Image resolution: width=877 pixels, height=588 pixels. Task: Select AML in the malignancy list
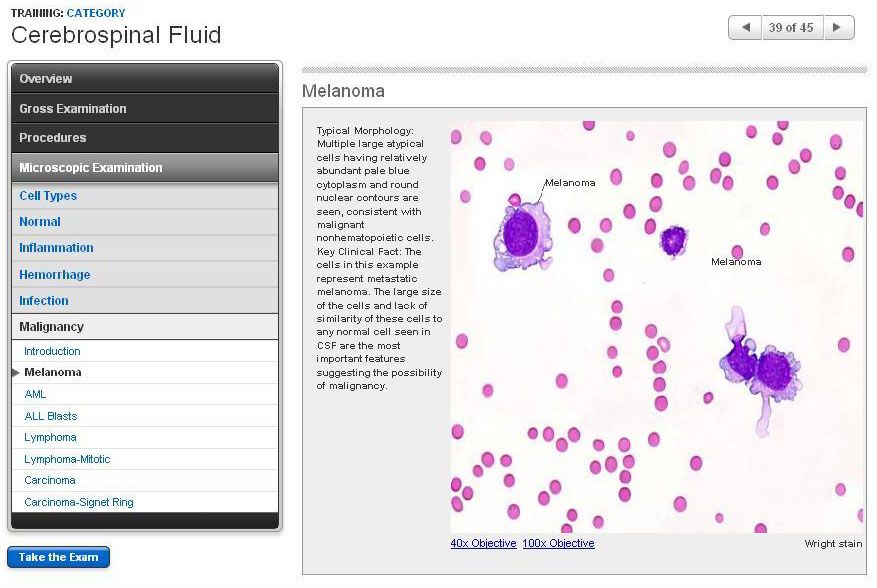pyautogui.click(x=35, y=394)
